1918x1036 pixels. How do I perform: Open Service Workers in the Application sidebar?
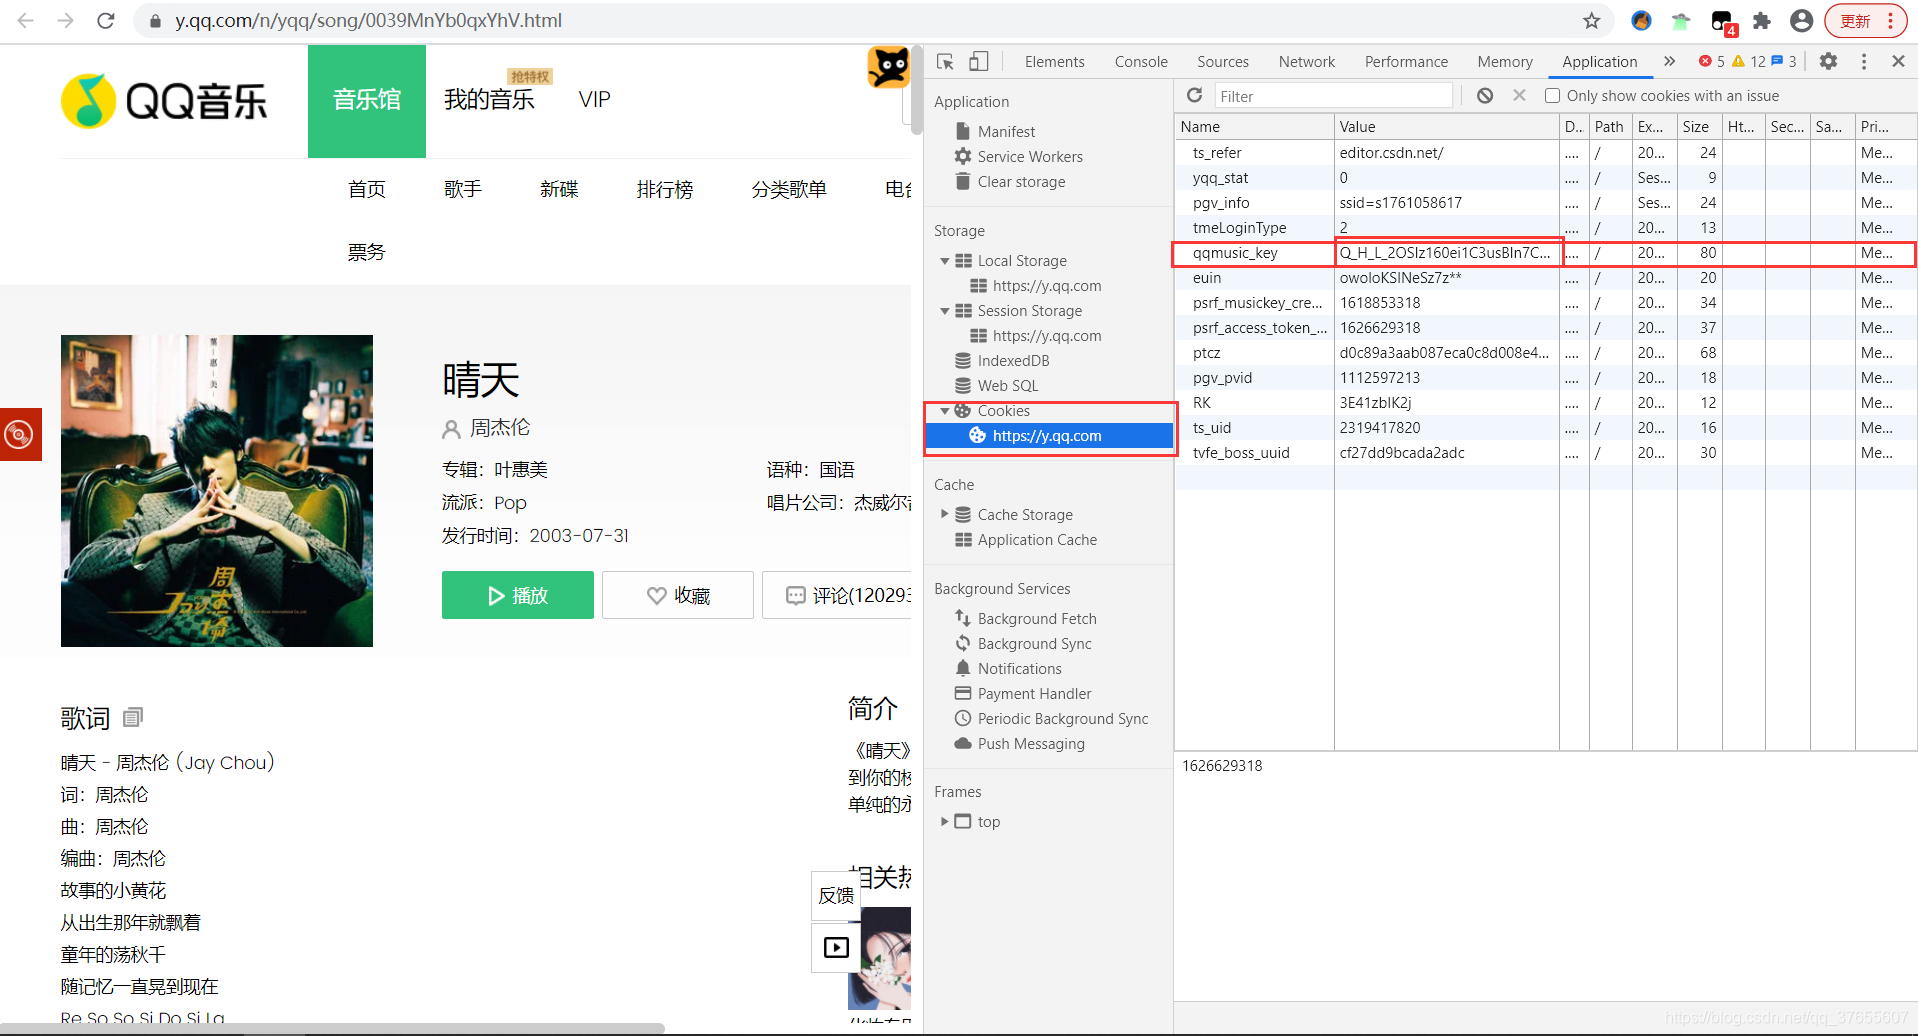tap(1030, 156)
